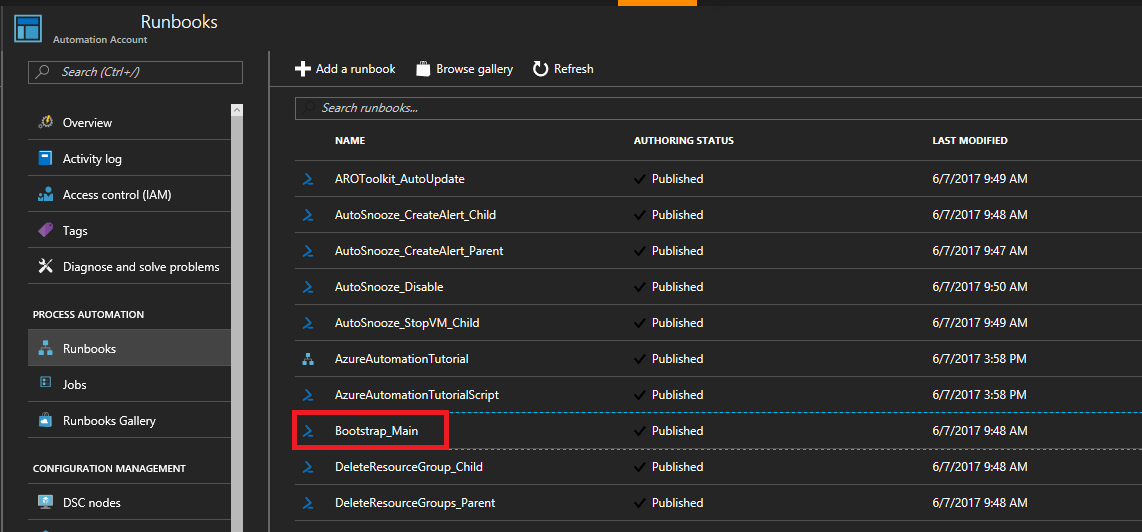Select DeleteResourceGroups_Parent runbook name
Screen dimensions: 1142x532
point(415,503)
